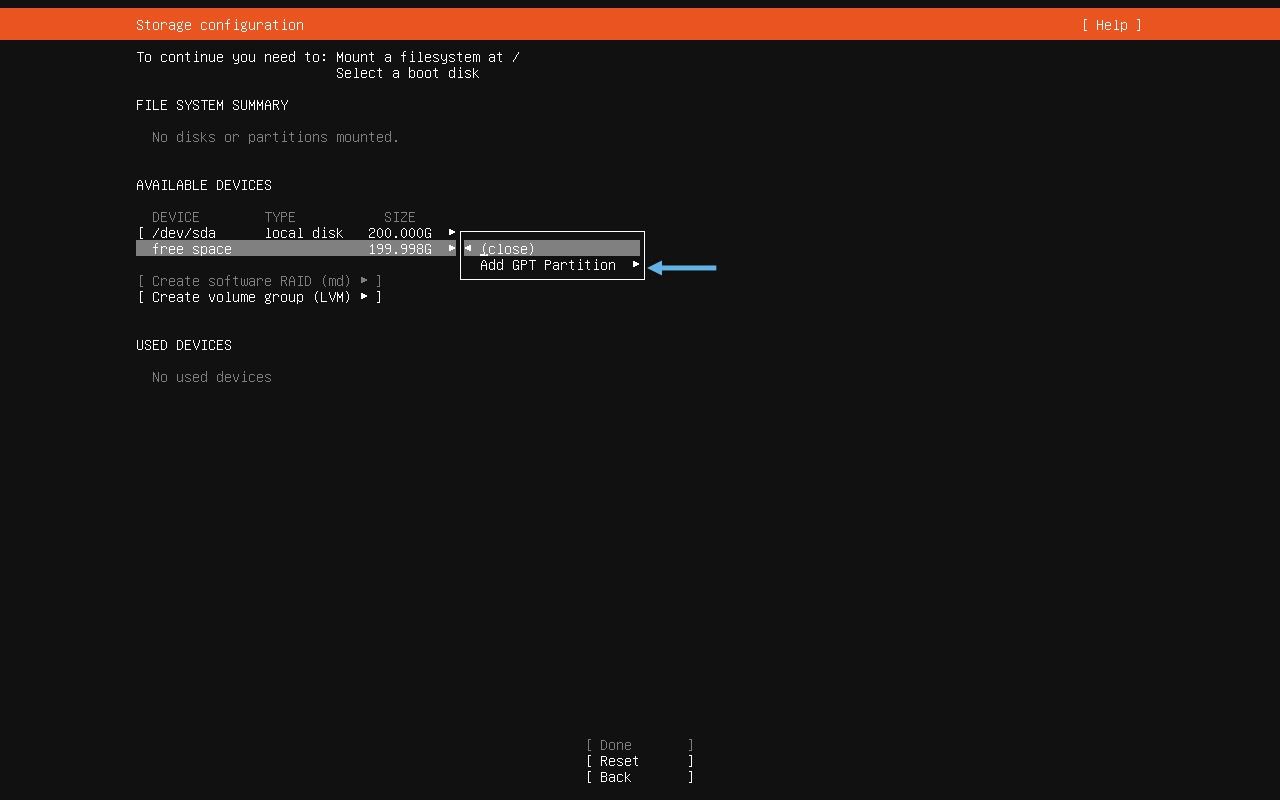Expand the /dev/sda disk options arrow
The height and width of the screenshot is (800, 1280).
(452, 232)
